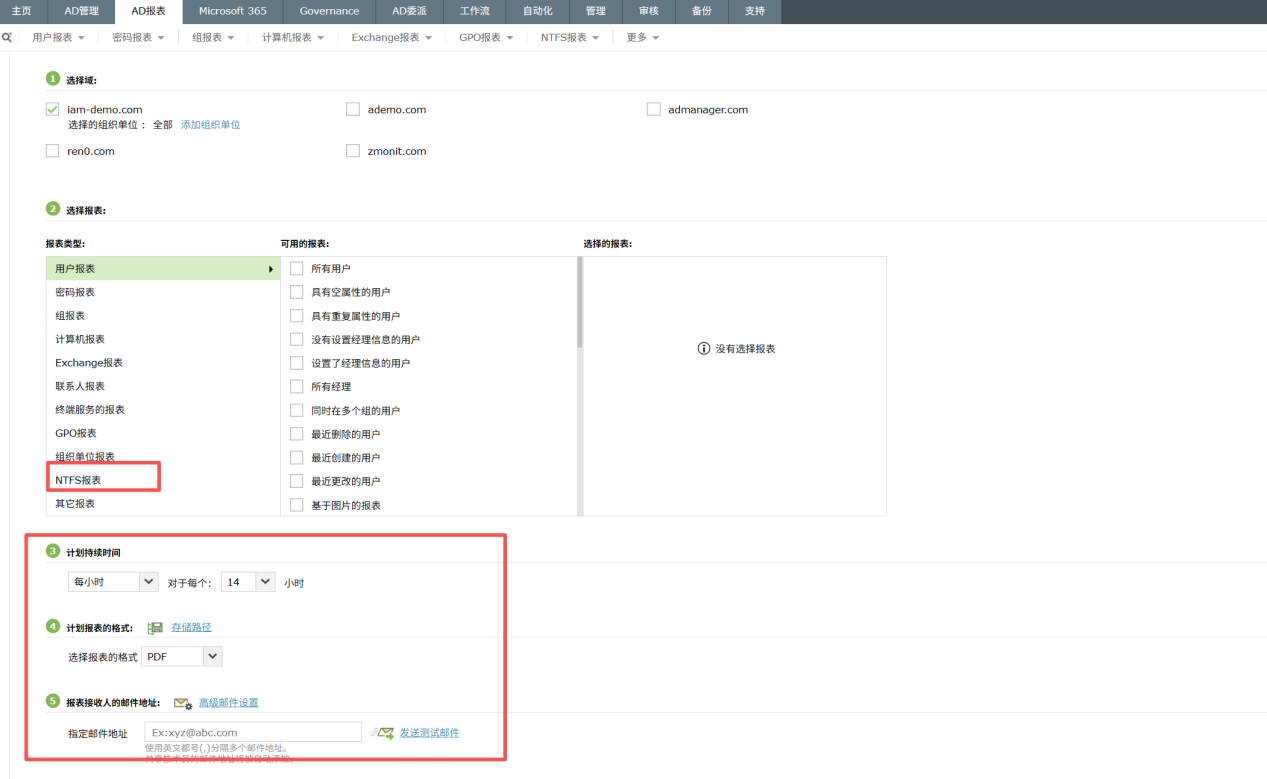
Task: Click the recipient email address input field
Action: 253,732
